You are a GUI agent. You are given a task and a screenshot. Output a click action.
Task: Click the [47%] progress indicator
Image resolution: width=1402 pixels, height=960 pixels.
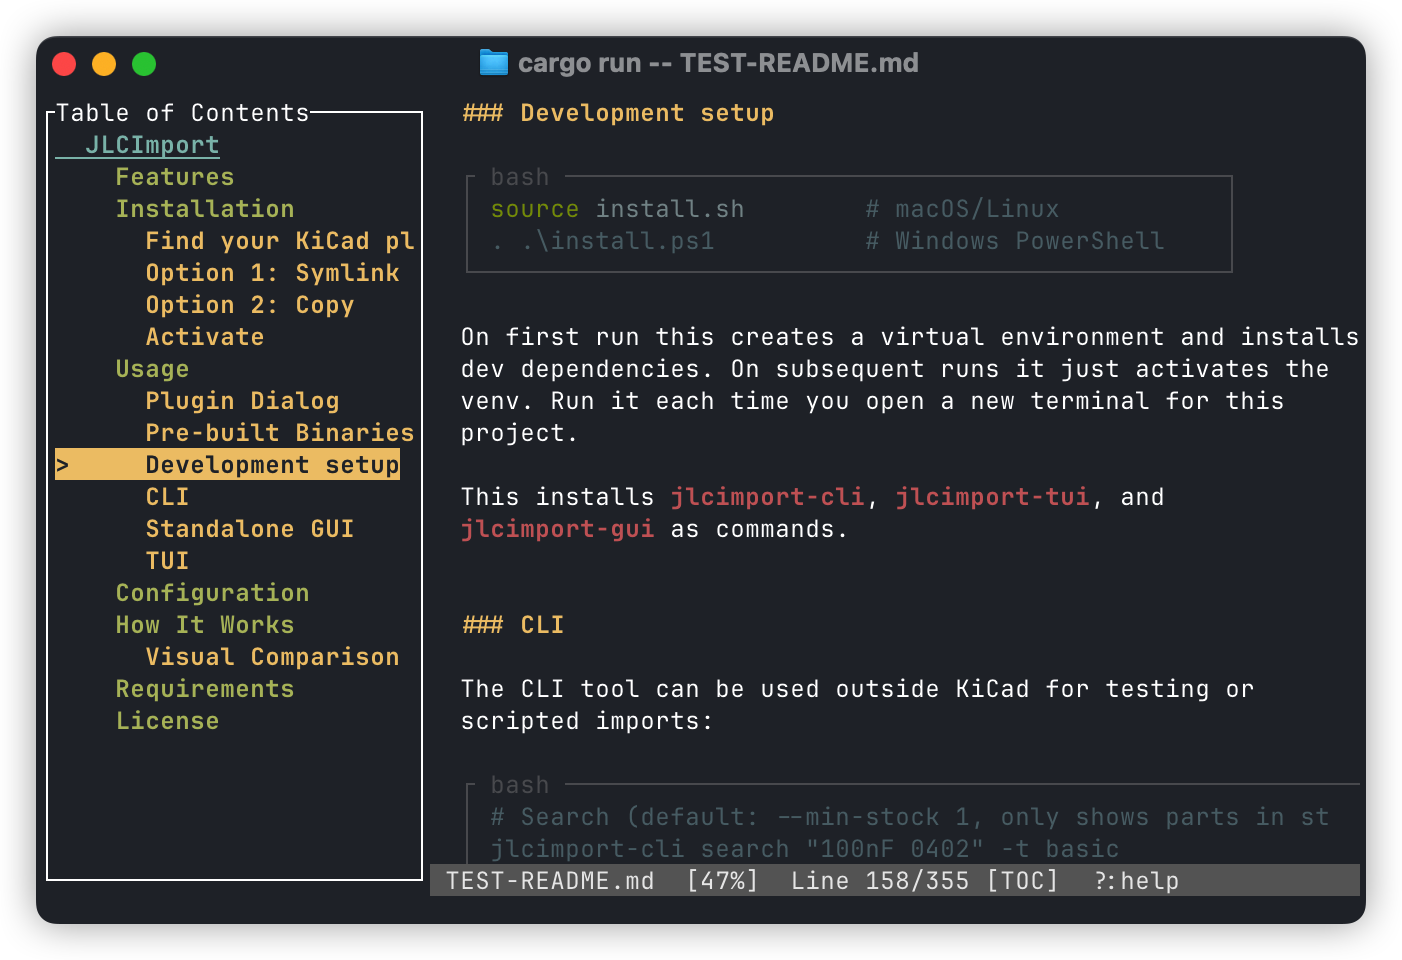click(x=723, y=881)
